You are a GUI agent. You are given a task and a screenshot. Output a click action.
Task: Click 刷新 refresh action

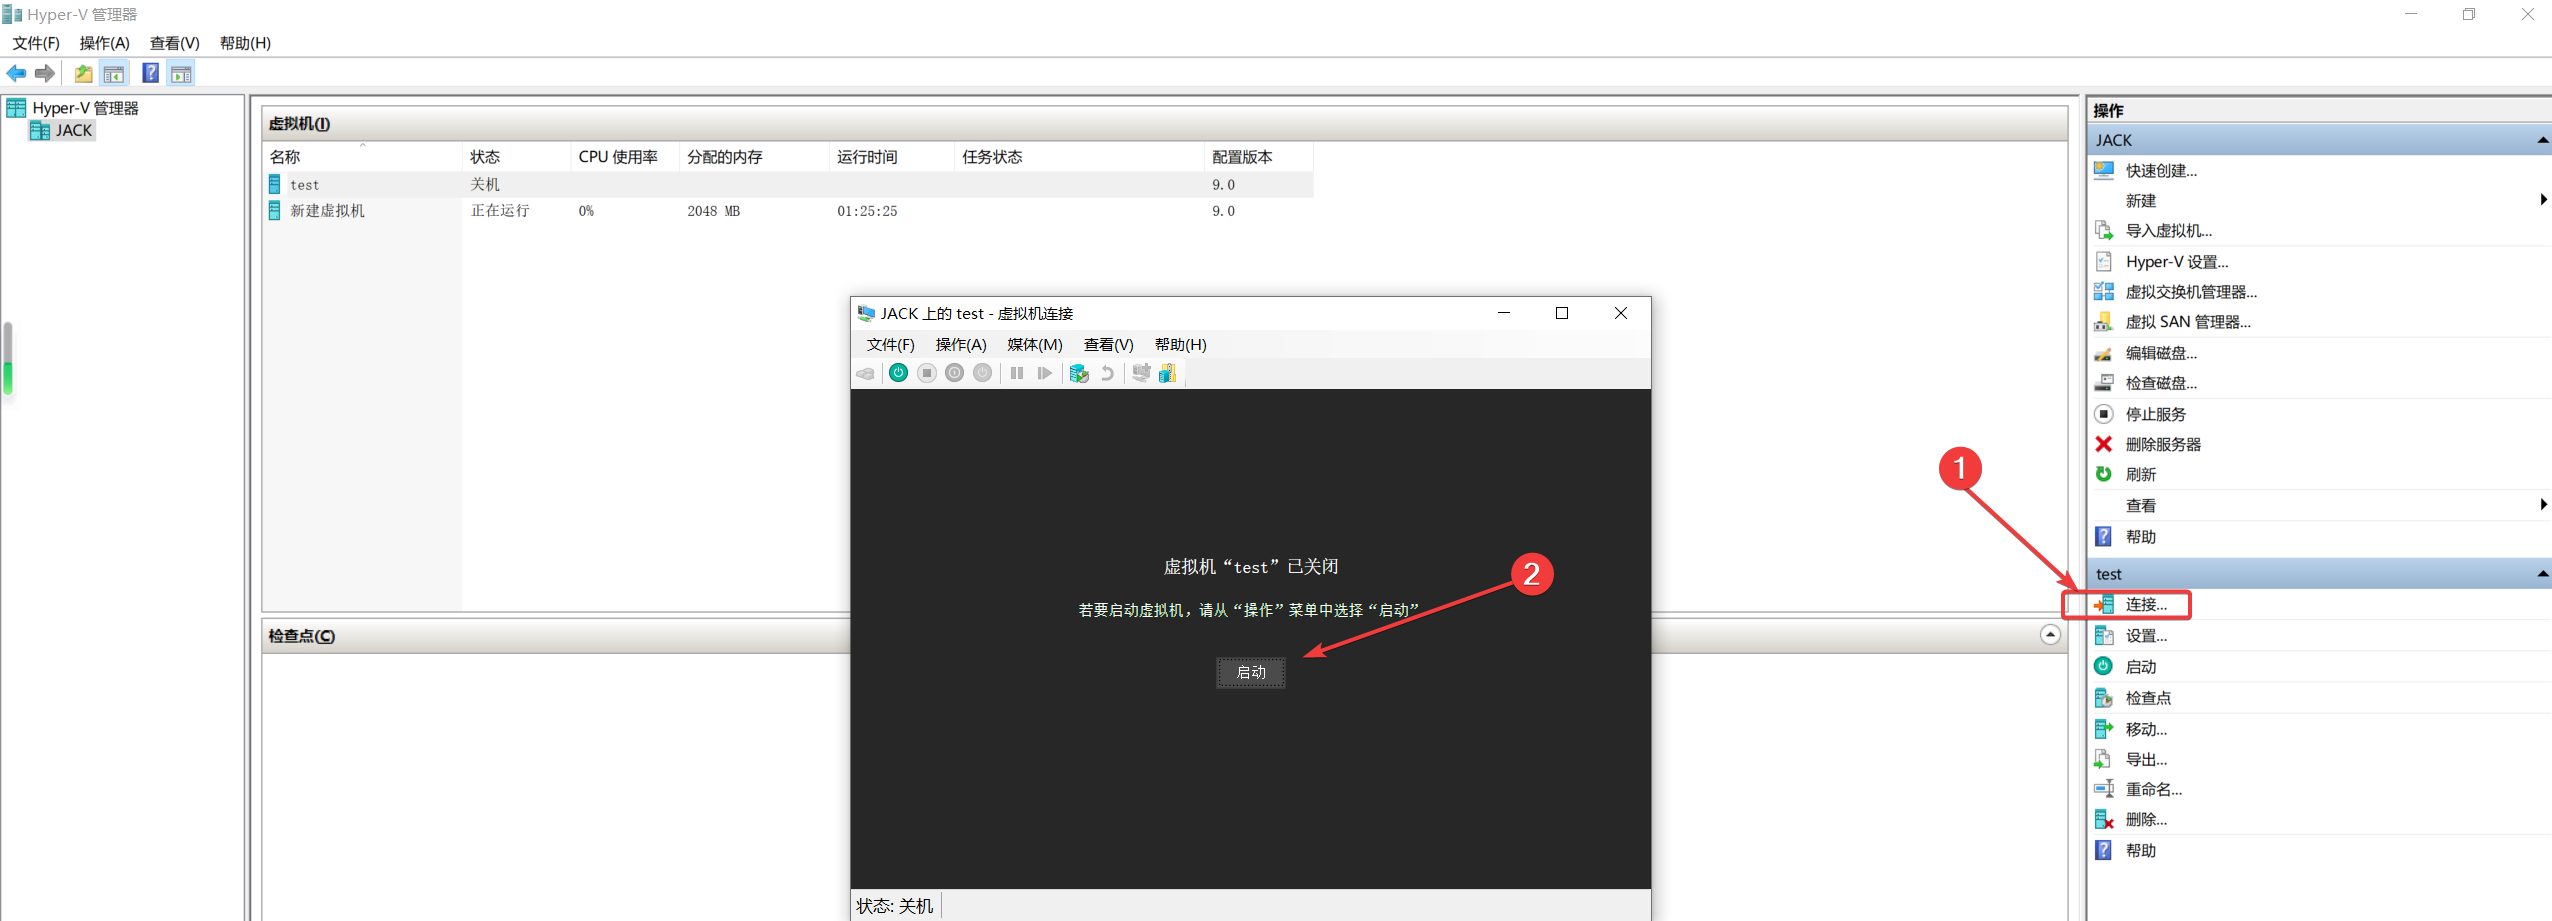pos(2140,474)
